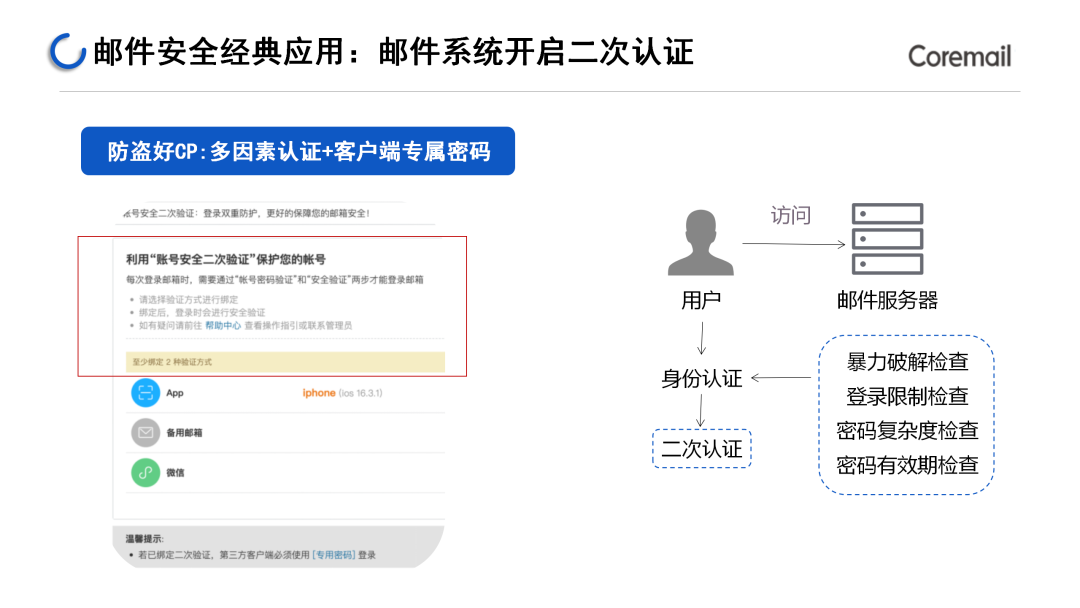This screenshot has height=608, width=1080.
Task: Select the 身份认证 label in diagram
Action: point(701,379)
